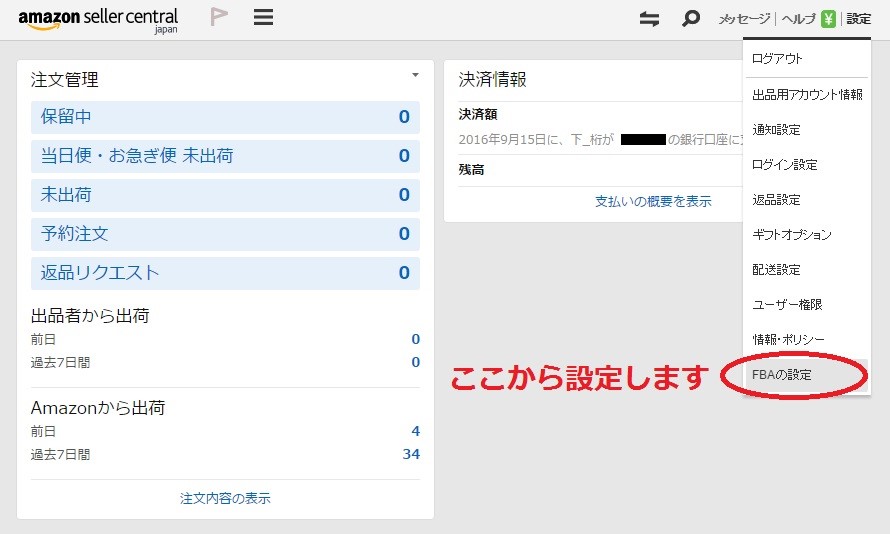Click the 決済情報 panel heading
The height and width of the screenshot is (534, 890).
pos(492,79)
